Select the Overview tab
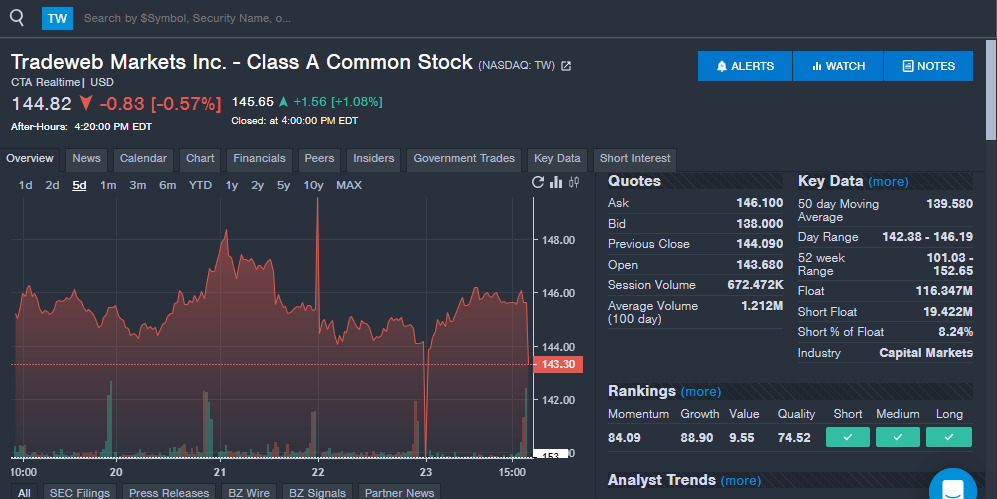997x499 pixels. 30,159
